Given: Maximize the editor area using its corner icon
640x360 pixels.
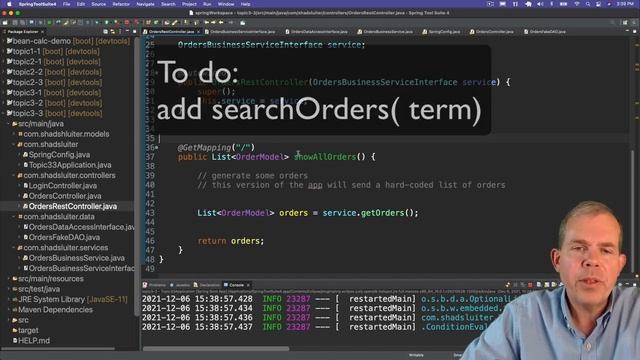Looking at the screenshot, I should [635, 31].
